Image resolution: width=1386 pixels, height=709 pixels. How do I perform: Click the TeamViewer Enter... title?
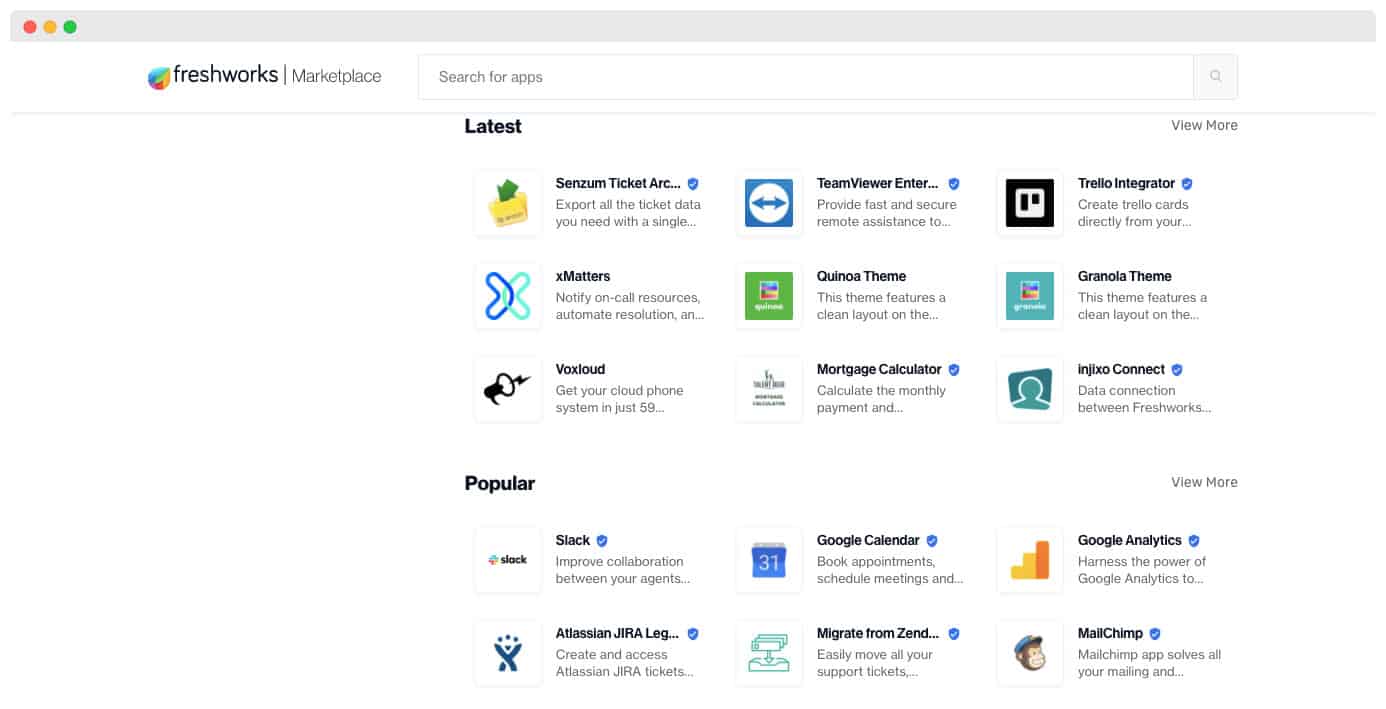(878, 183)
